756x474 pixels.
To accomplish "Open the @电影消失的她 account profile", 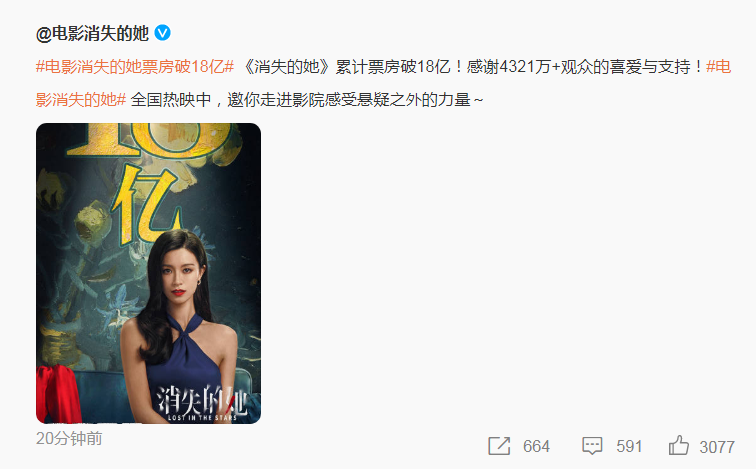I will (93, 33).
